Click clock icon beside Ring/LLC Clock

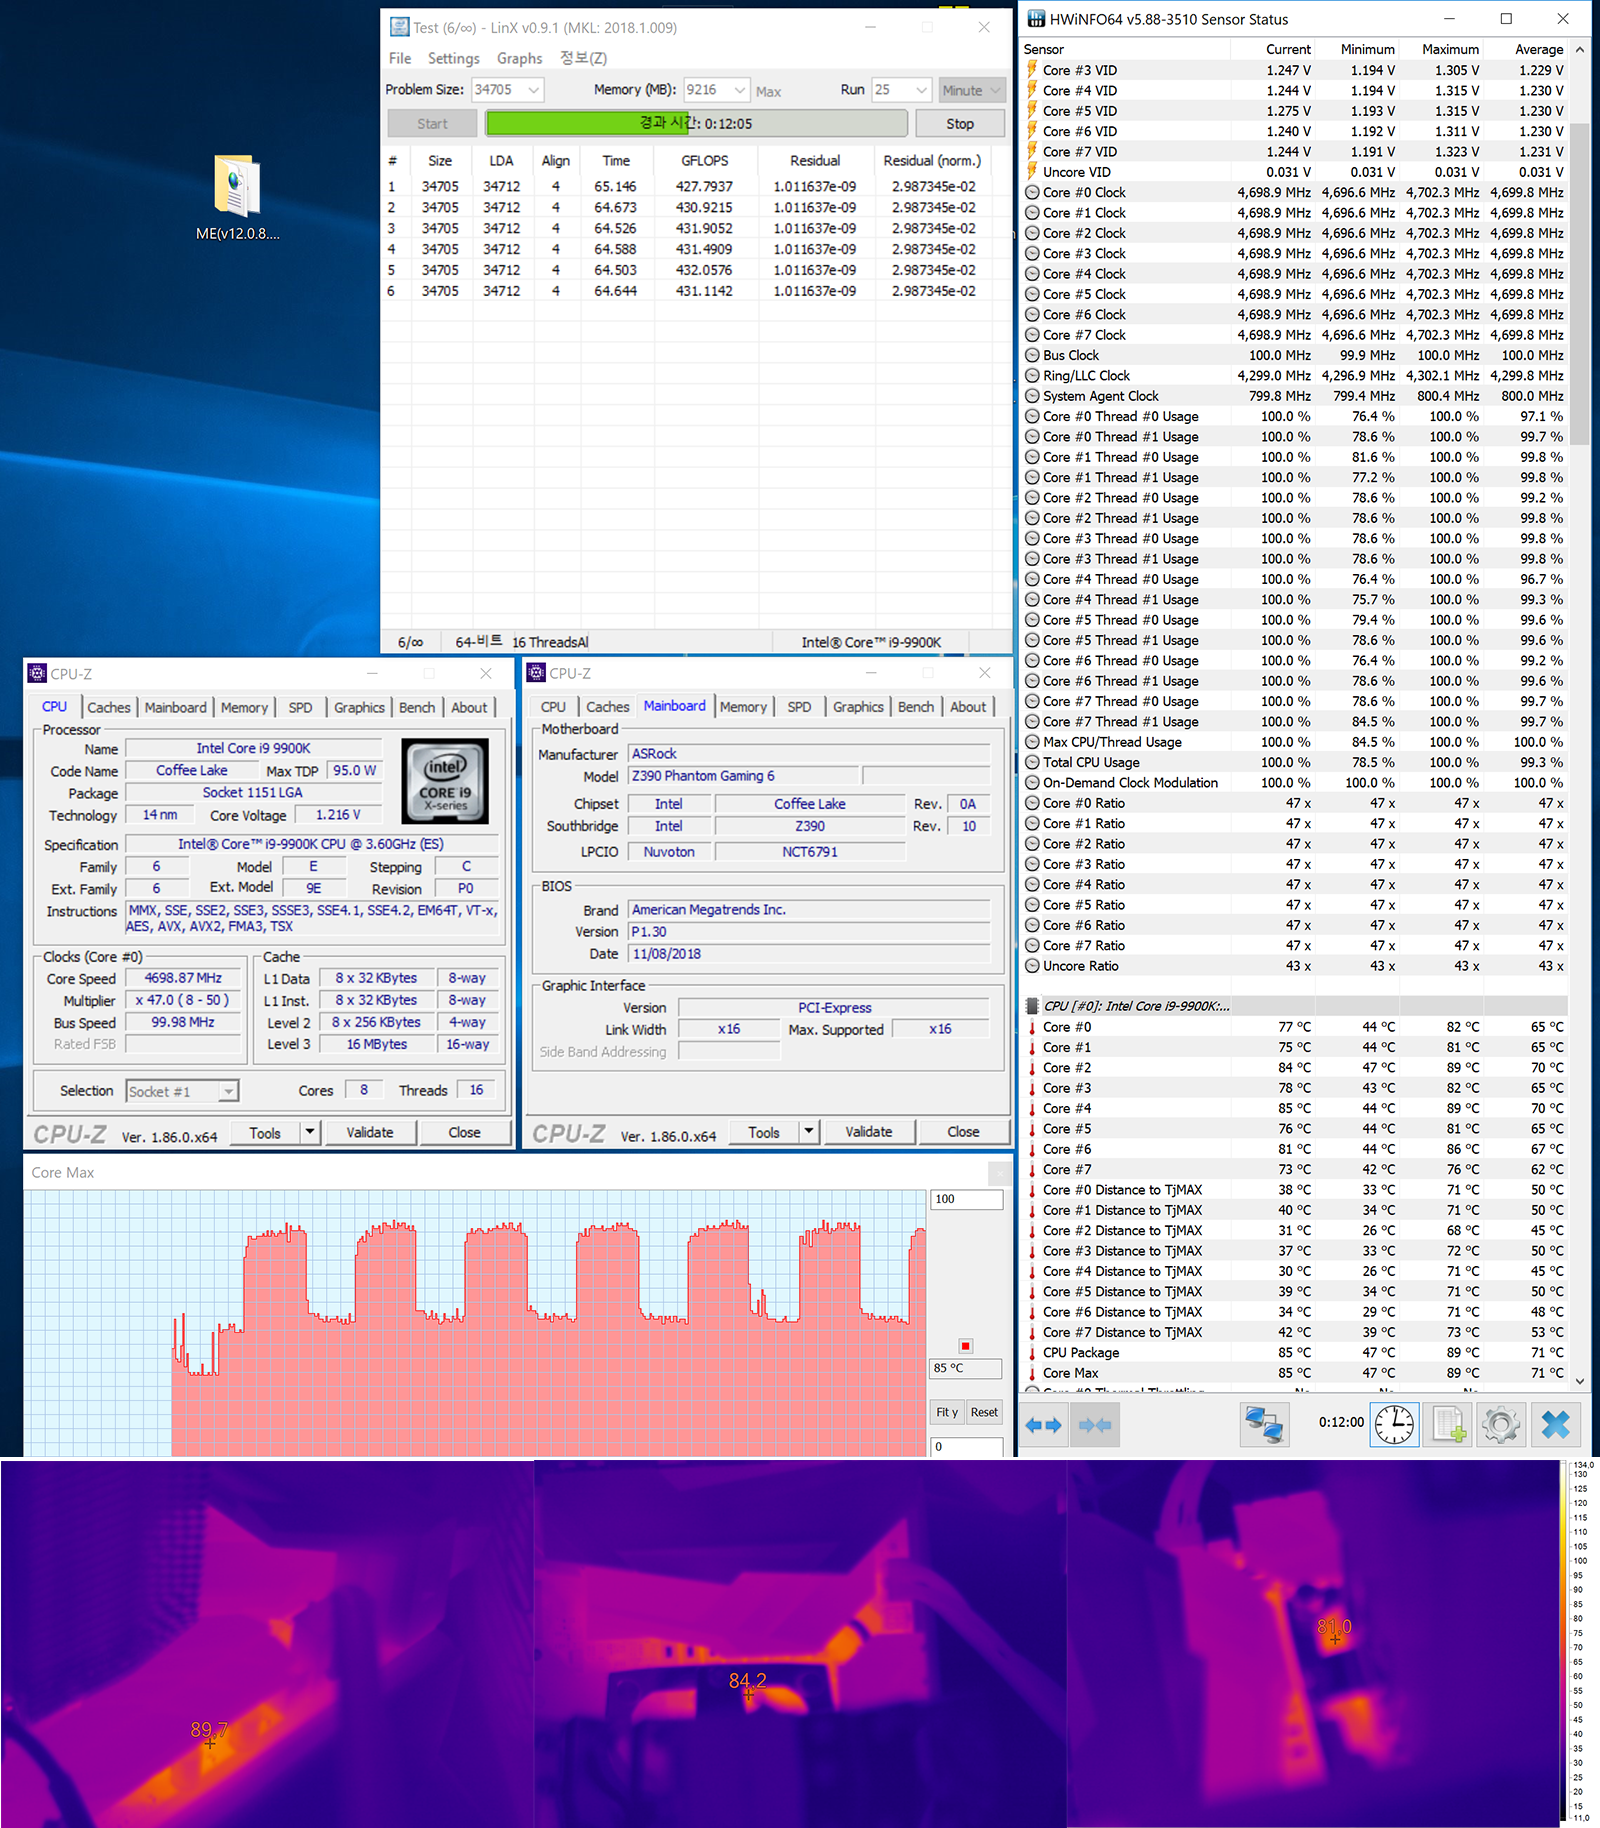coord(1032,375)
